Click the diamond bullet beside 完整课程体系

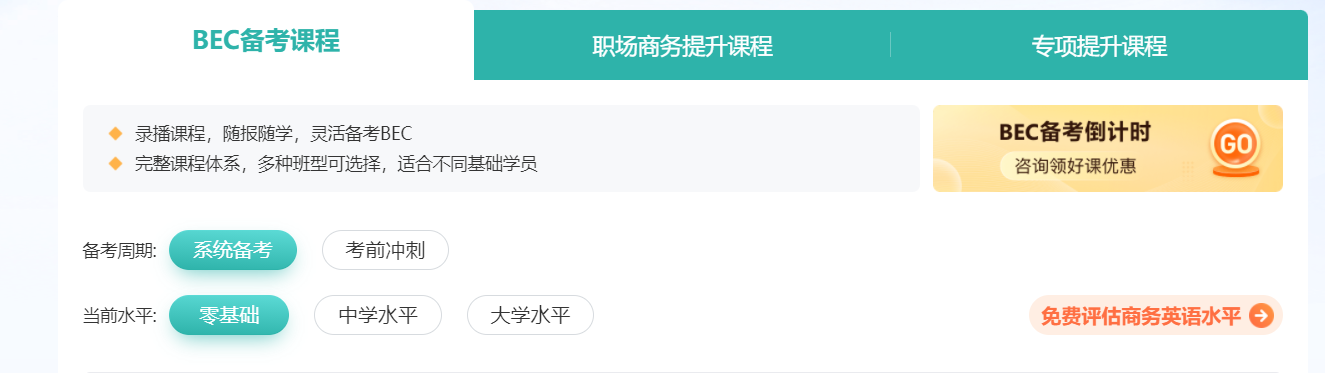(x=115, y=163)
